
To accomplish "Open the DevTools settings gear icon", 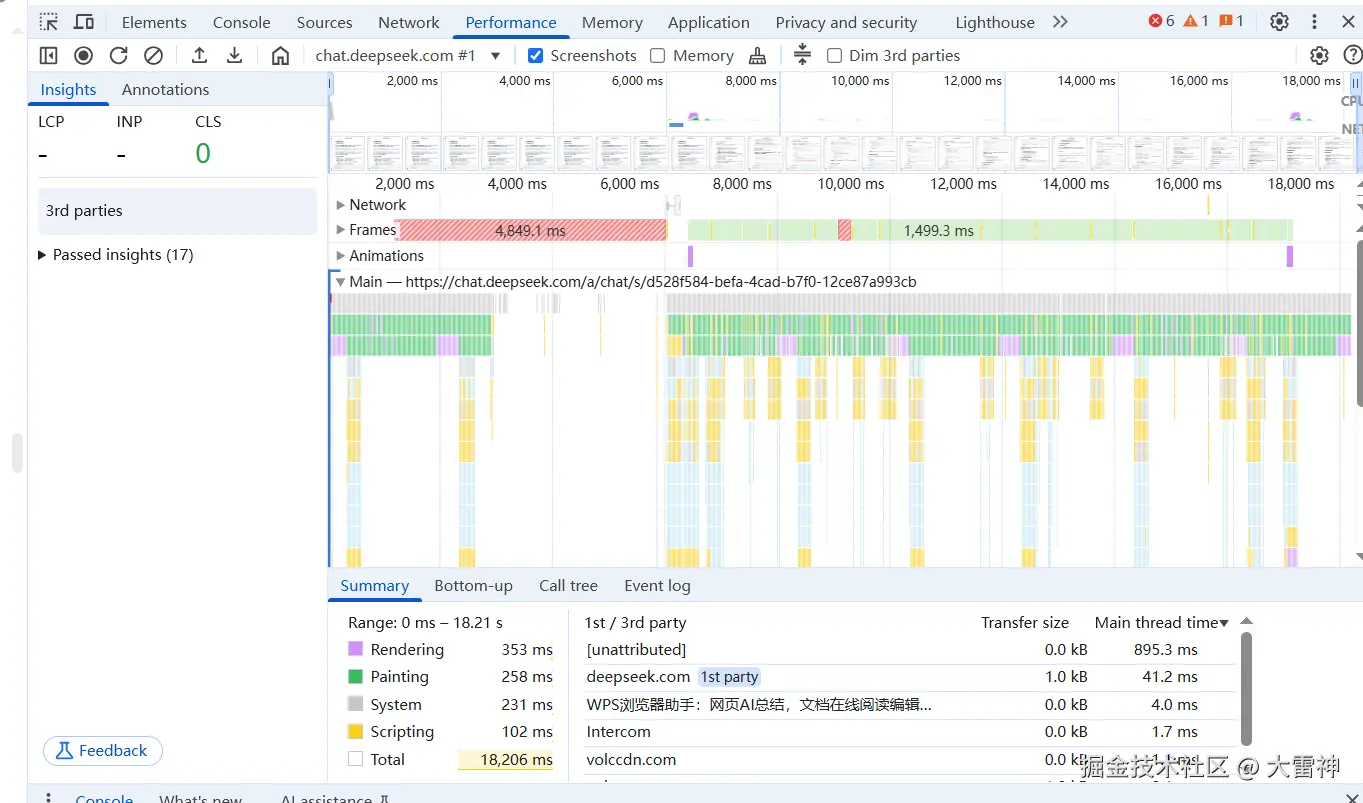I will pyautogui.click(x=1279, y=22).
